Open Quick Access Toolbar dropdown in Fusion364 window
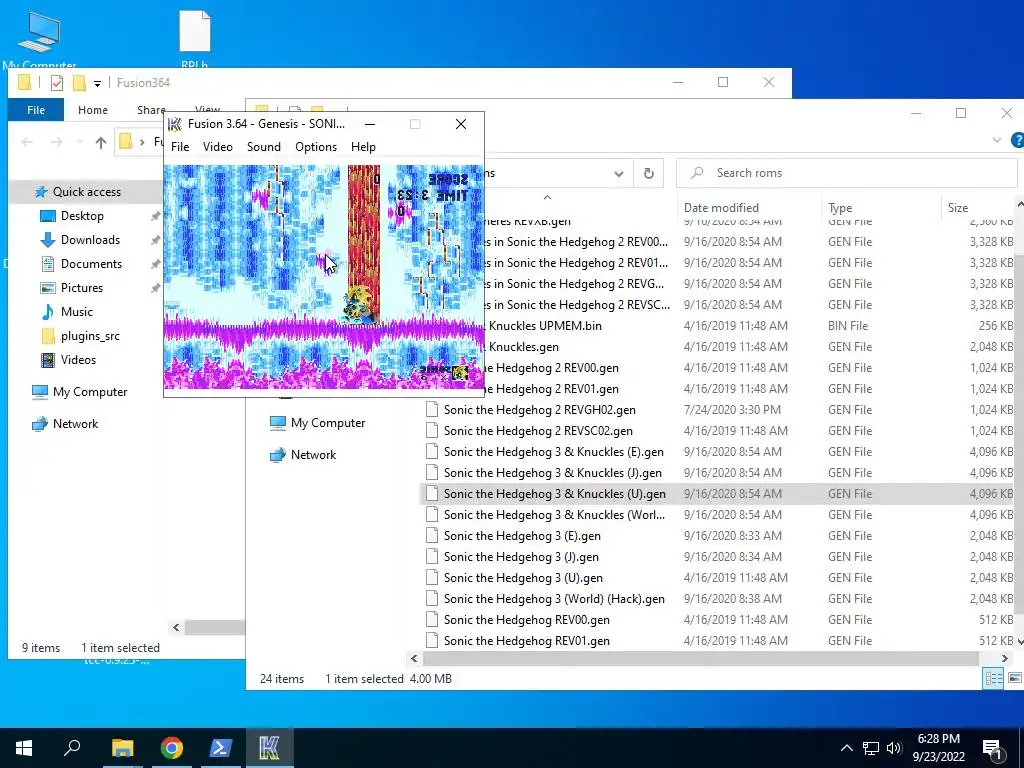This screenshot has height=768, width=1024. coord(97,84)
